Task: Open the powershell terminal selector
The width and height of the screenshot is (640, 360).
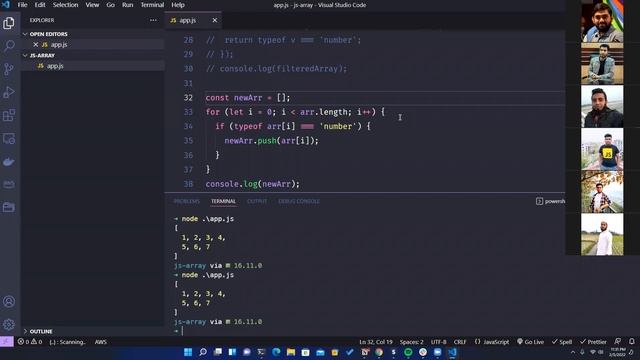Action: coord(551,201)
